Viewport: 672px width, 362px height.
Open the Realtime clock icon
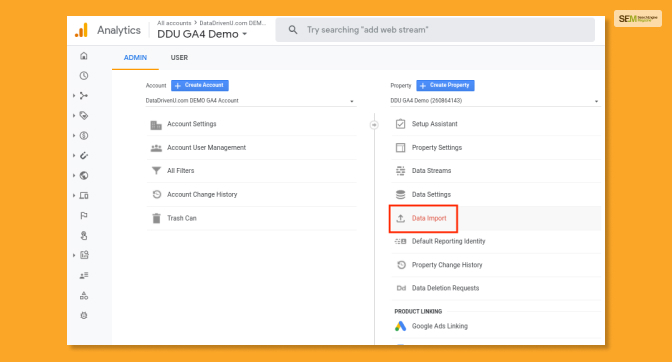84,76
